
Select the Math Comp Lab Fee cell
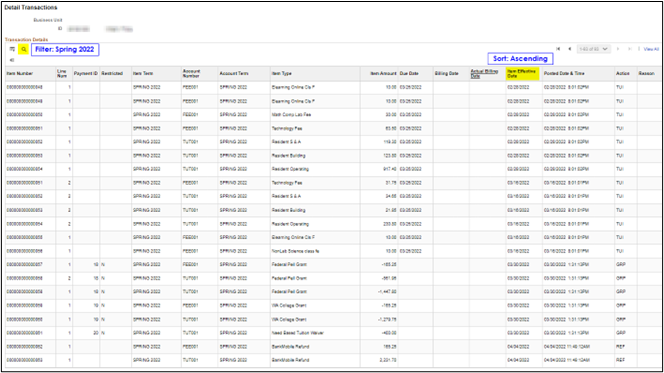click(x=291, y=115)
